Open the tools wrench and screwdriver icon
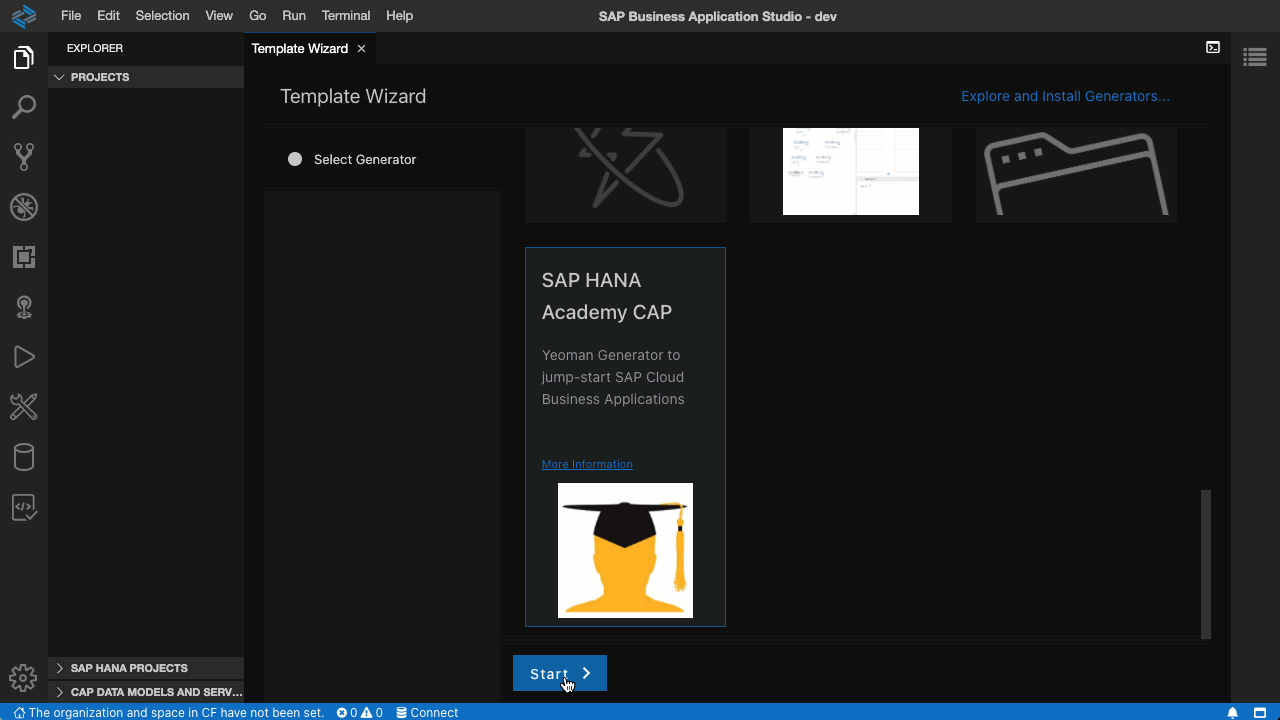1280x720 pixels. pyautogui.click(x=24, y=407)
